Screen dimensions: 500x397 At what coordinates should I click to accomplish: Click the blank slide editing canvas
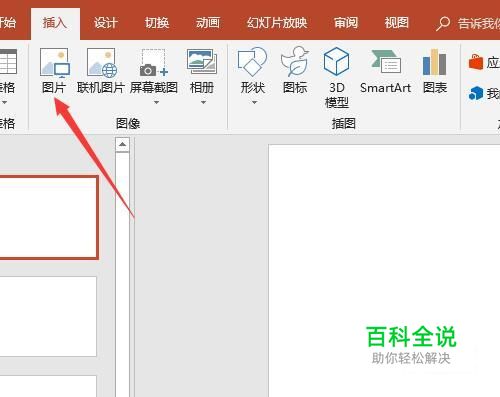point(384,271)
